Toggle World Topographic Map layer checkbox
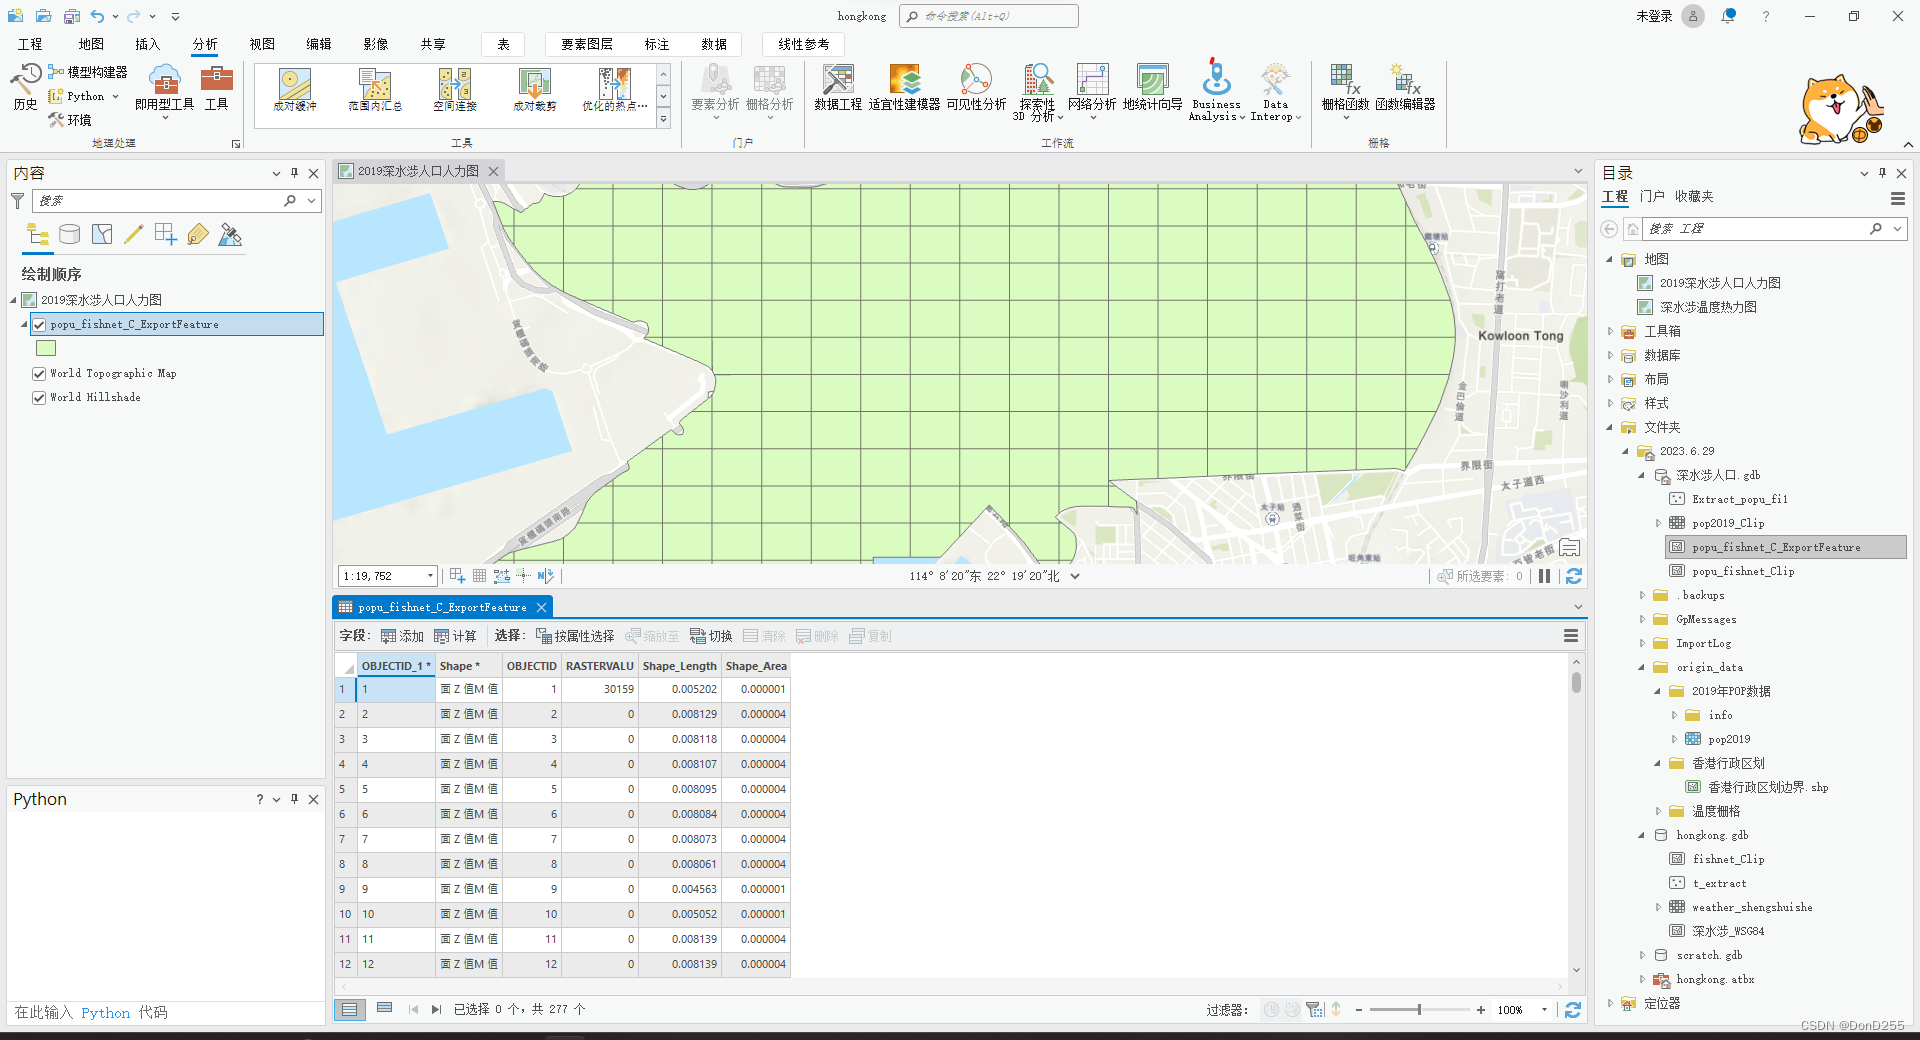This screenshot has width=1920, height=1040. tap(39, 373)
